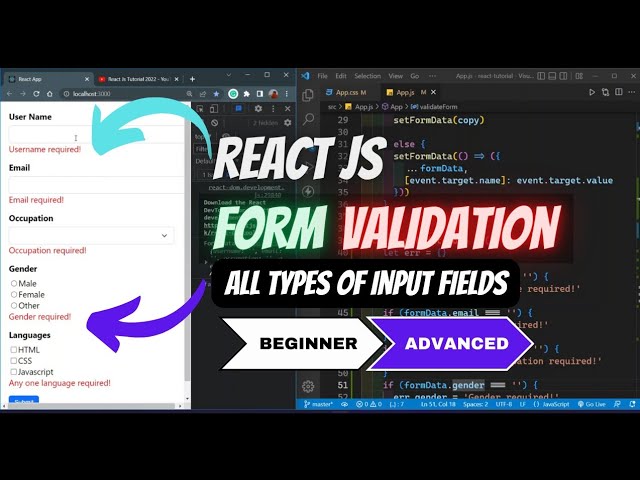The image size is (640, 480).
Task: Open the ellipsis overflow in VS Code menu bar
Action: click(432, 76)
